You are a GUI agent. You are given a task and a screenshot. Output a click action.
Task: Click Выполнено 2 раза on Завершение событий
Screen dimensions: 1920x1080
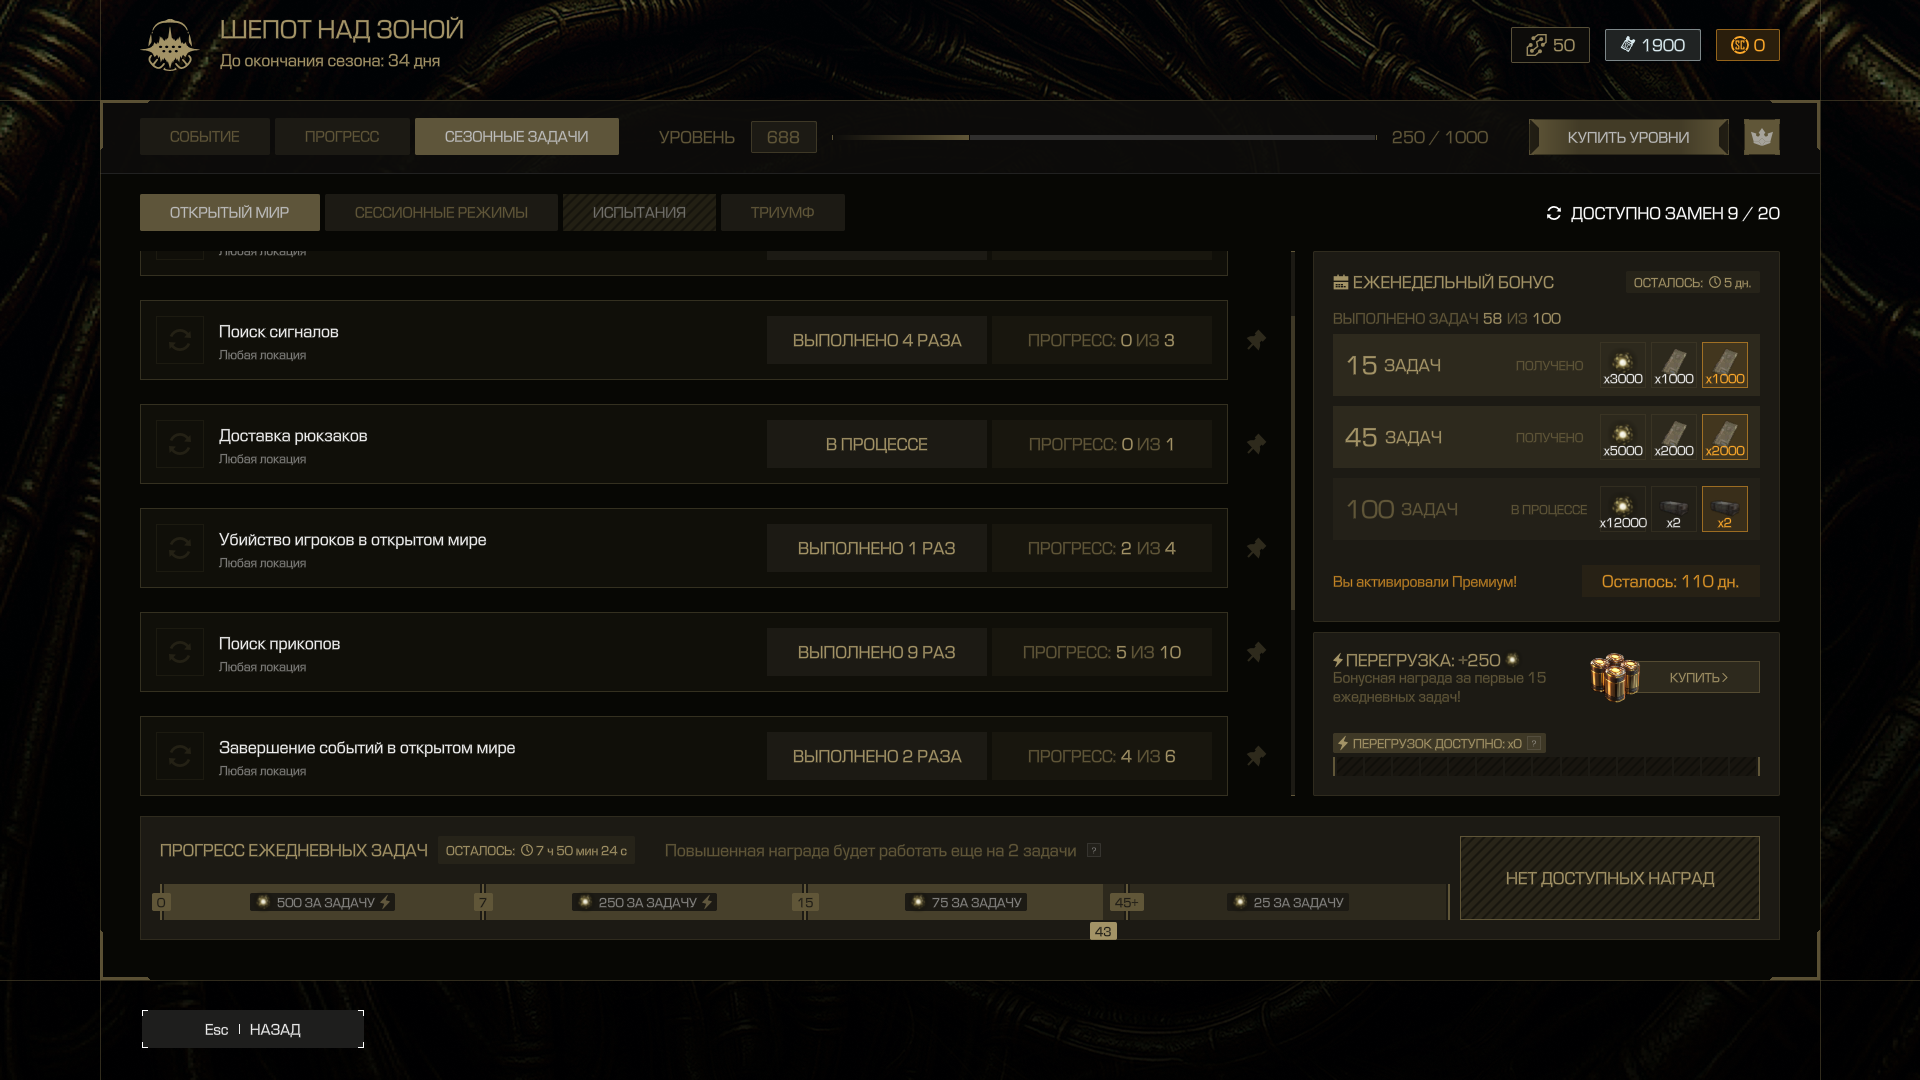point(876,756)
